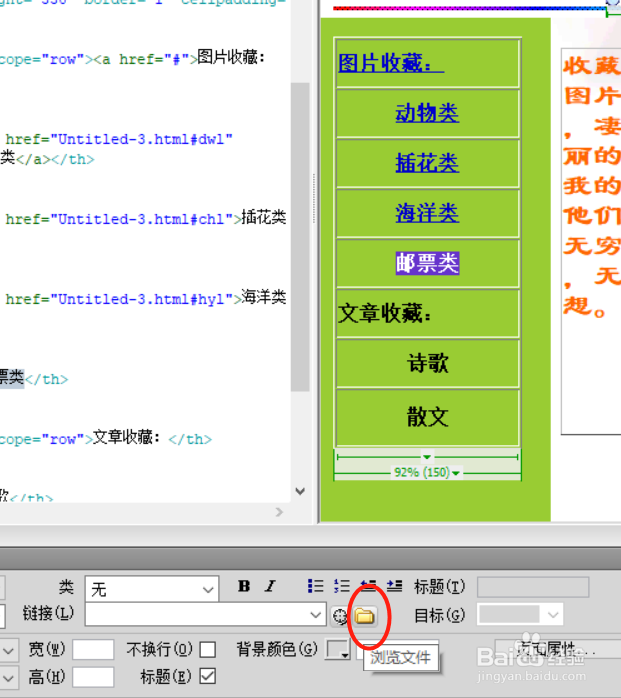Click the 标题(T) title input field
The image size is (621, 698).
pos(533,587)
